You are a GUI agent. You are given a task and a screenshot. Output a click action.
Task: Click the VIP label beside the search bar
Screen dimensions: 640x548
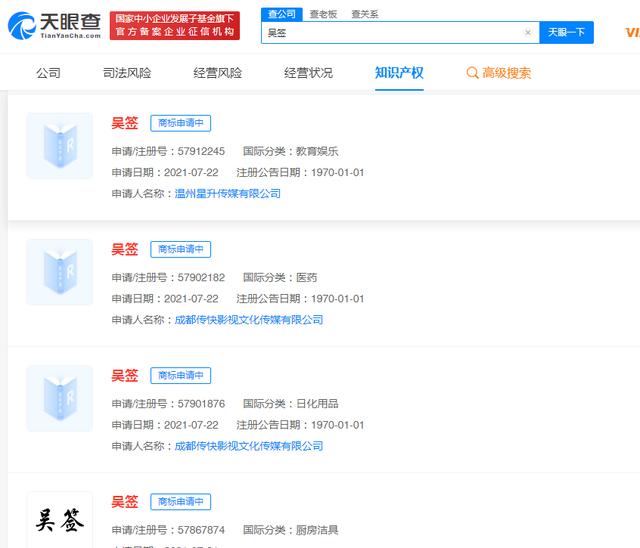633,32
